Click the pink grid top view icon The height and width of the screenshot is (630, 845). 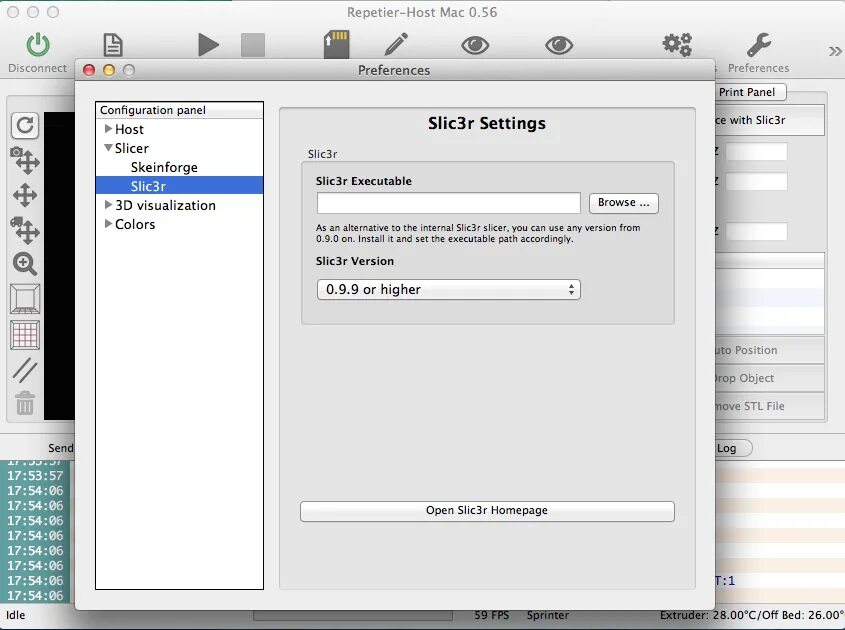(x=25, y=335)
